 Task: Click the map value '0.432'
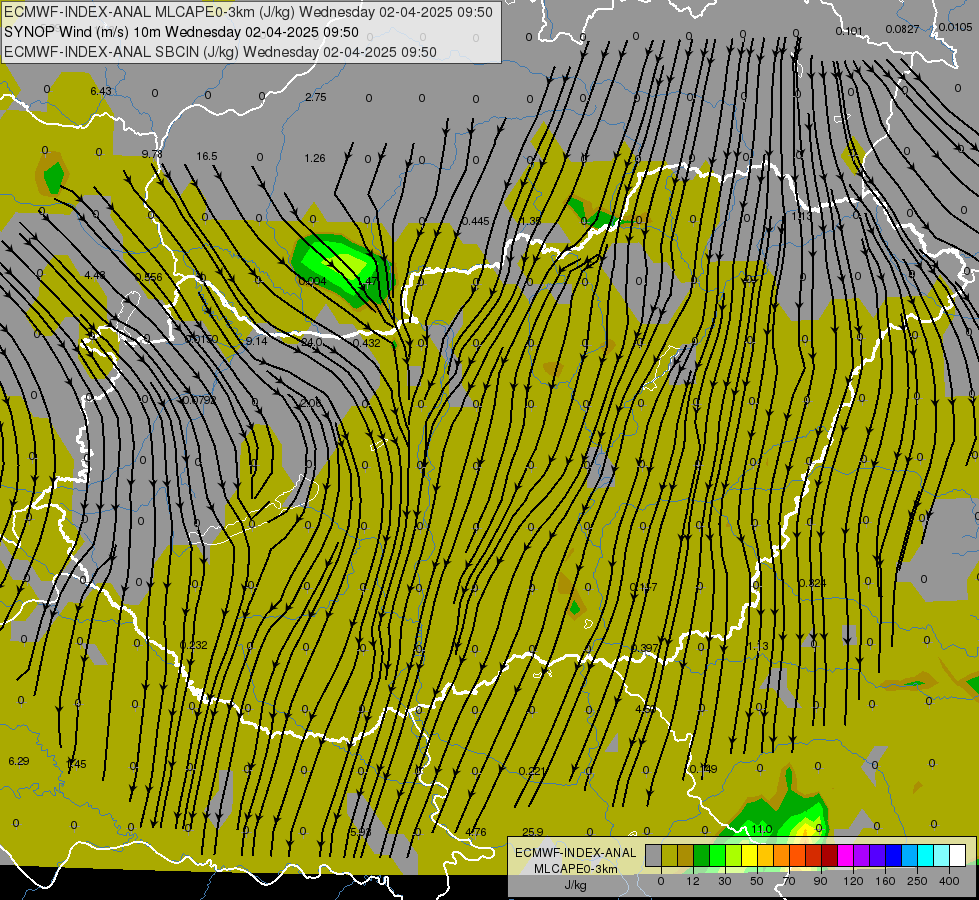coord(367,344)
